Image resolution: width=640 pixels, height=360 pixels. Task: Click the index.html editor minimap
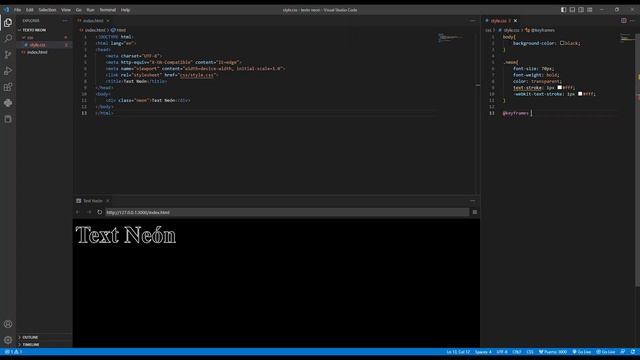[x=451, y=38]
